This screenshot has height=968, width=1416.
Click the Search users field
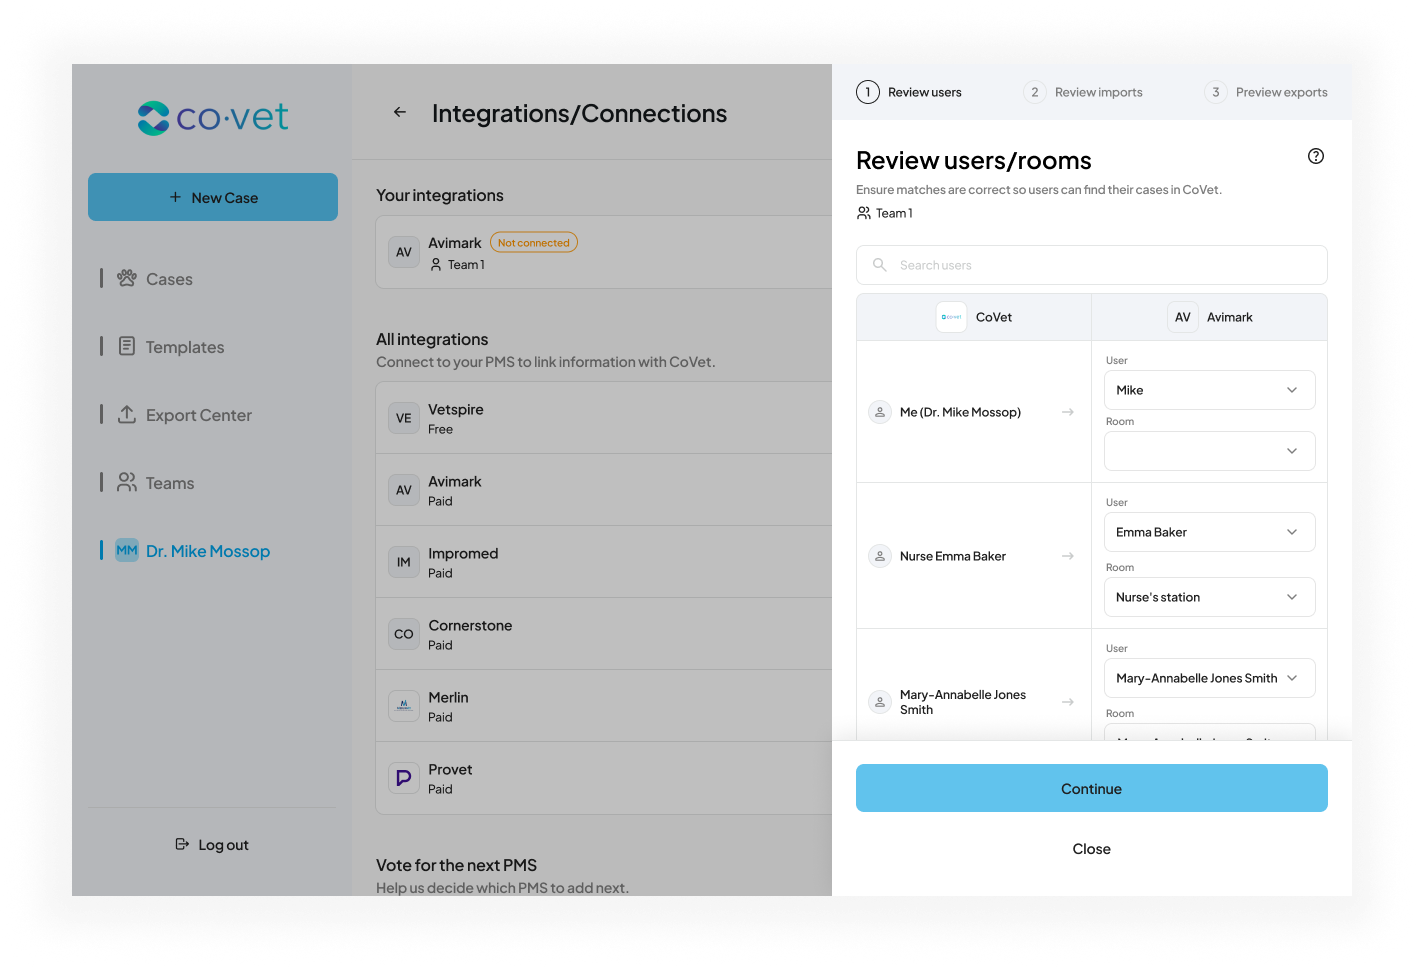1092,265
